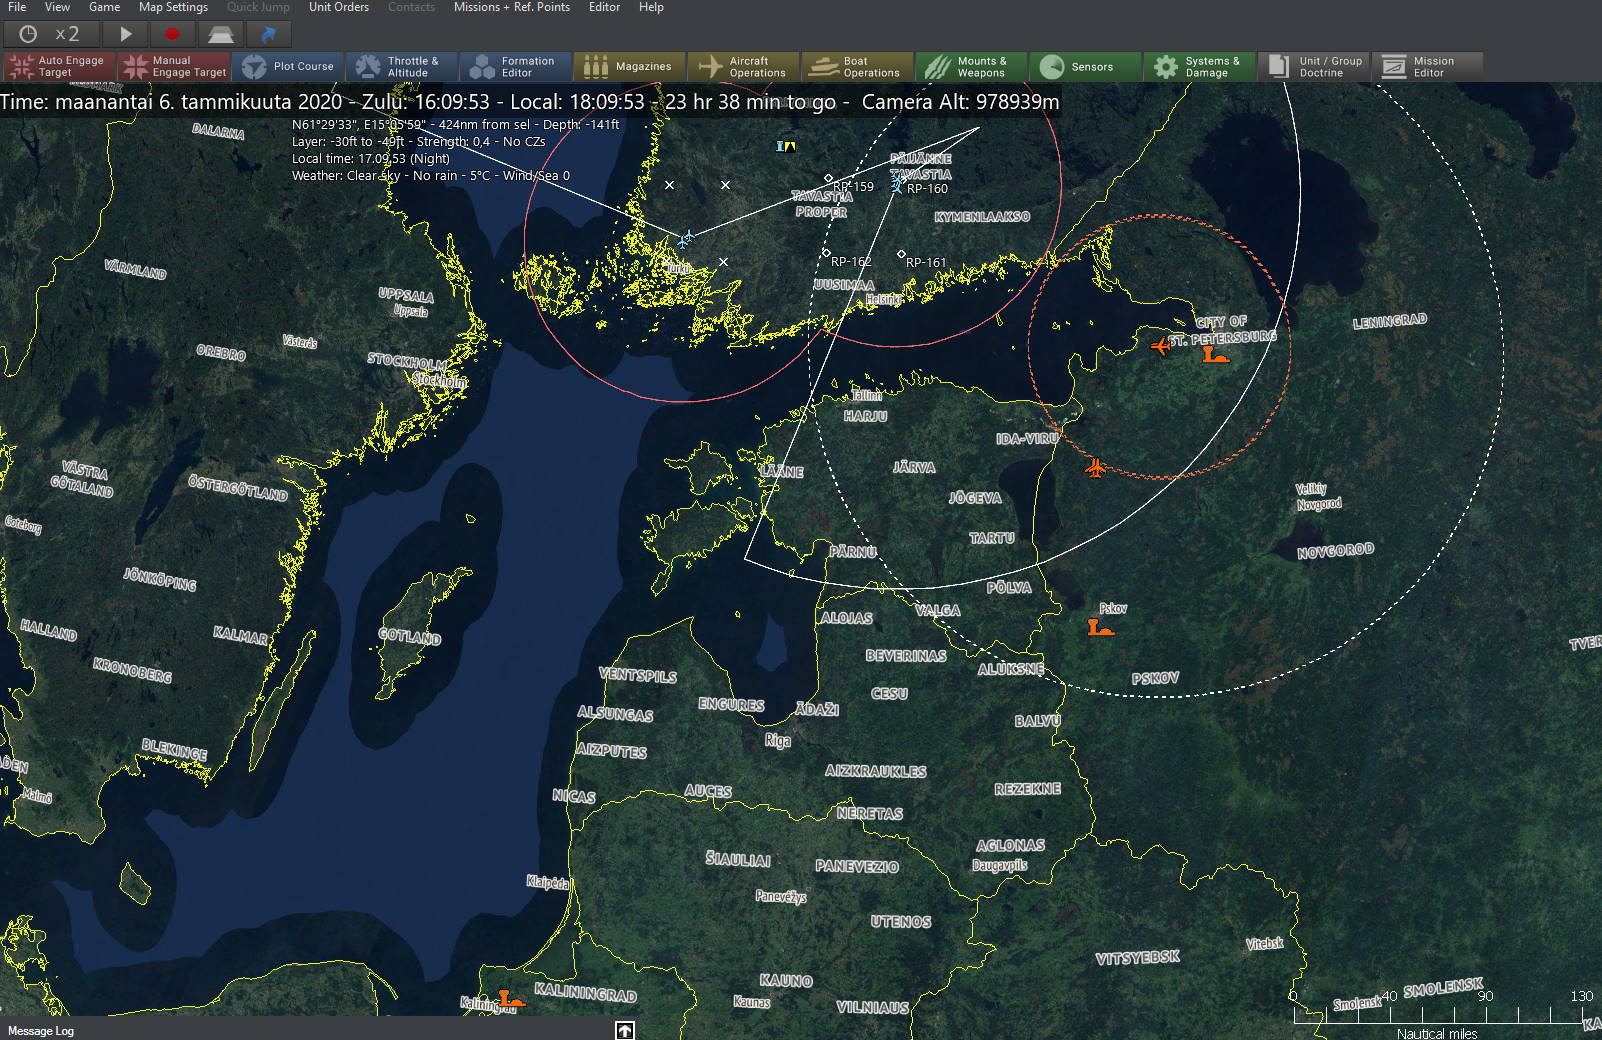
Task: Click the red record button
Action: point(172,34)
